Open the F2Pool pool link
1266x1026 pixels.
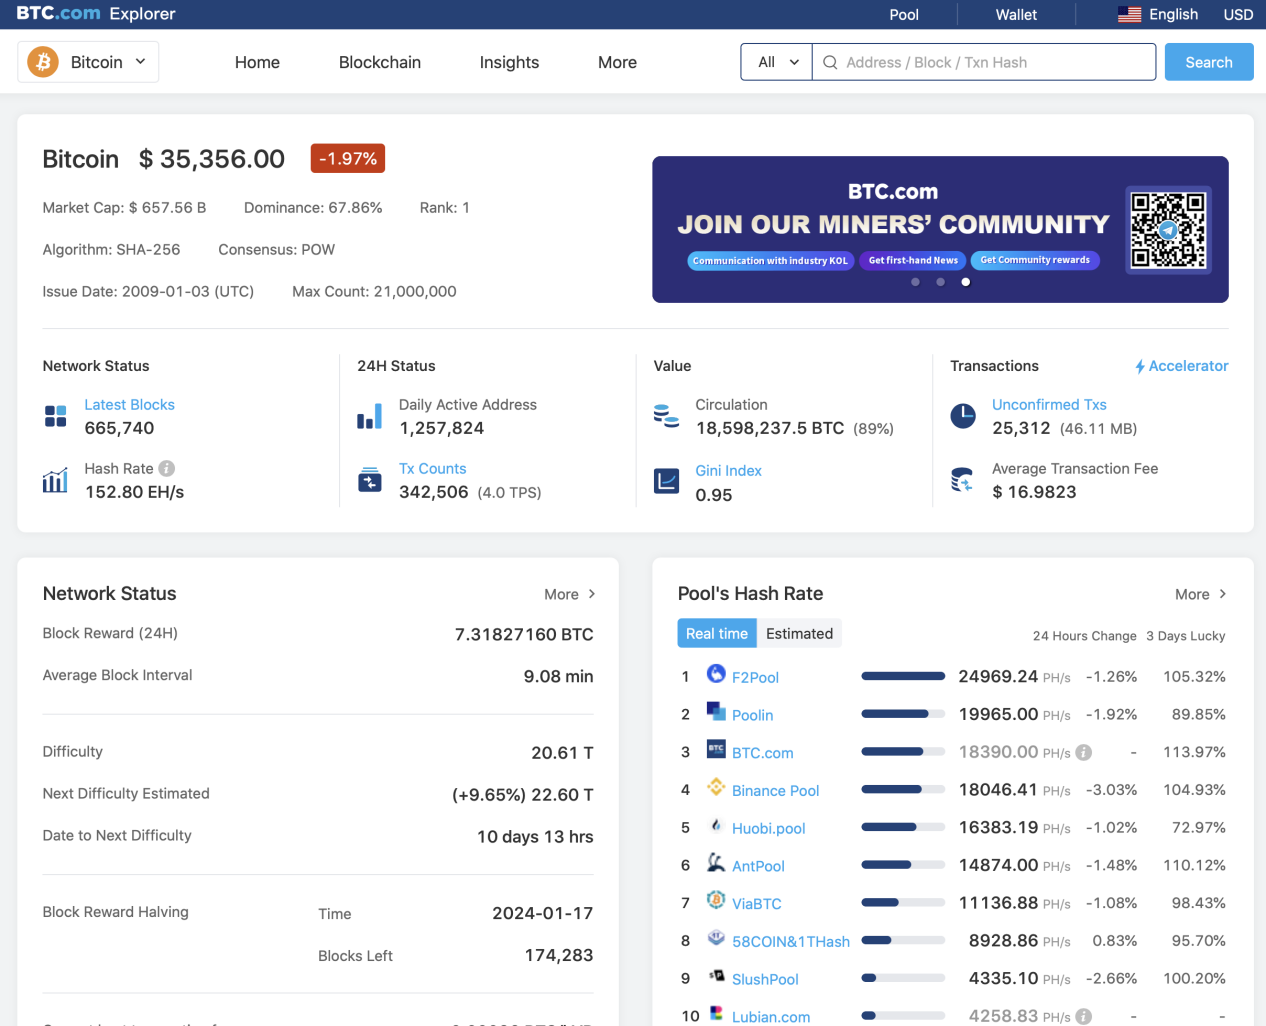click(755, 677)
